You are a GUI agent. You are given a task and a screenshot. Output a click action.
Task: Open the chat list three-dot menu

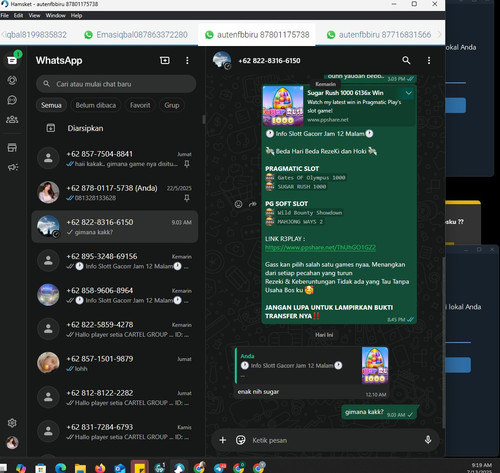187,60
